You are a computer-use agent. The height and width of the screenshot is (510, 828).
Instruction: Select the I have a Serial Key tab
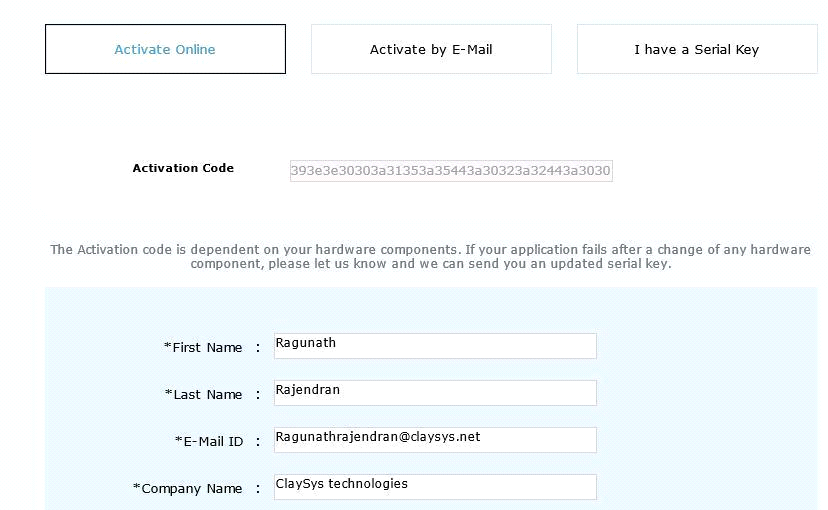[696, 49]
